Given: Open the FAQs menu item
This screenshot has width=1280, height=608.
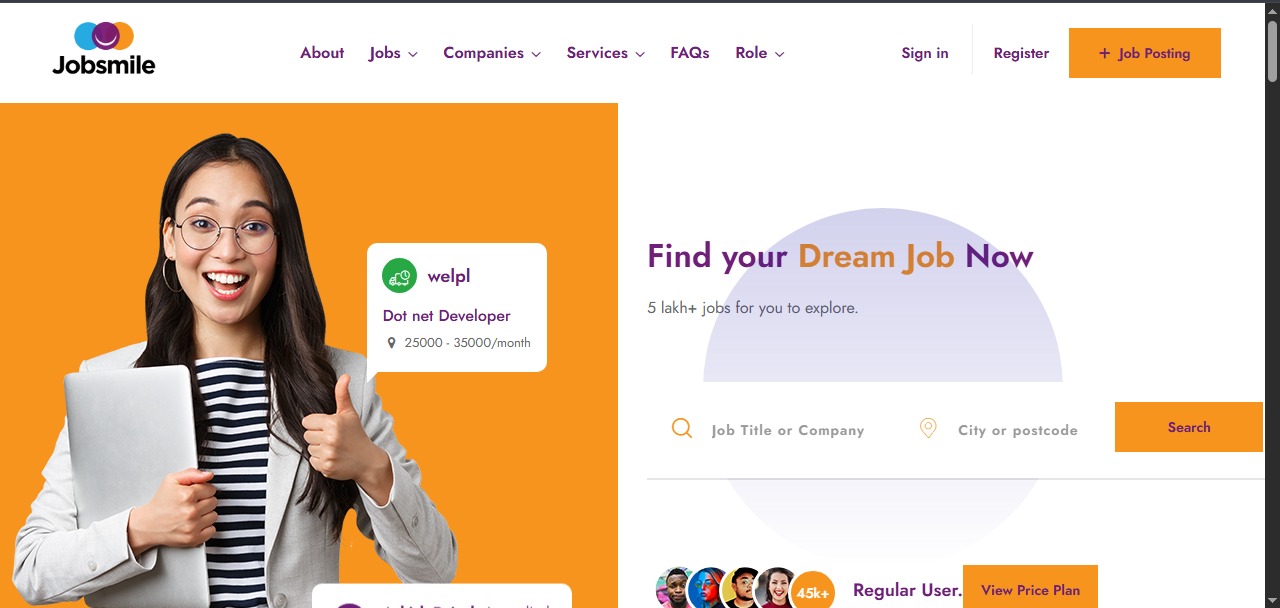Looking at the screenshot, I should tap(690, 53).
